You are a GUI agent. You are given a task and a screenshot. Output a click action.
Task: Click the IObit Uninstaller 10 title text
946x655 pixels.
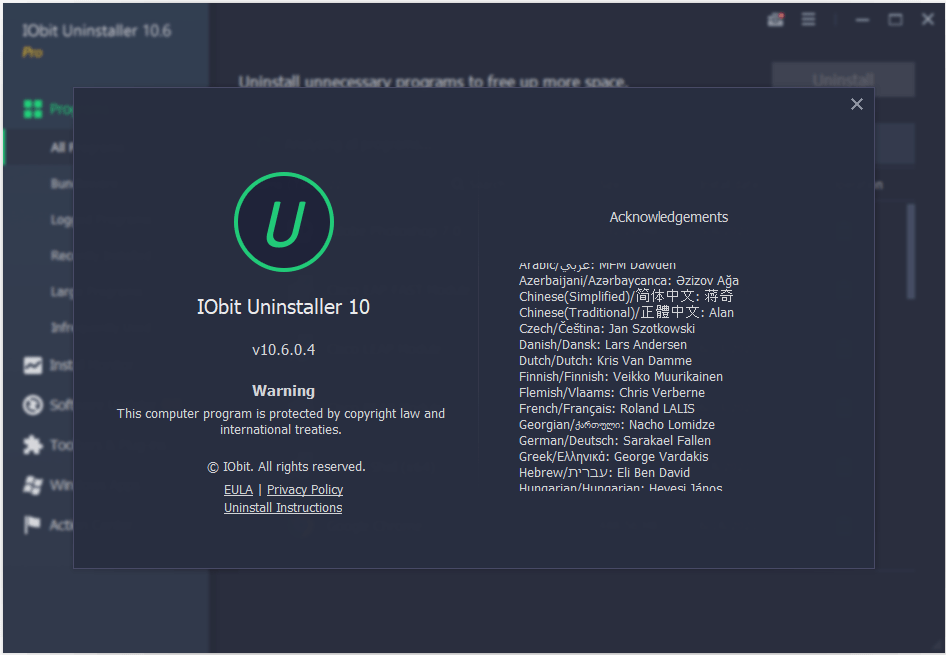coord(284,307)
